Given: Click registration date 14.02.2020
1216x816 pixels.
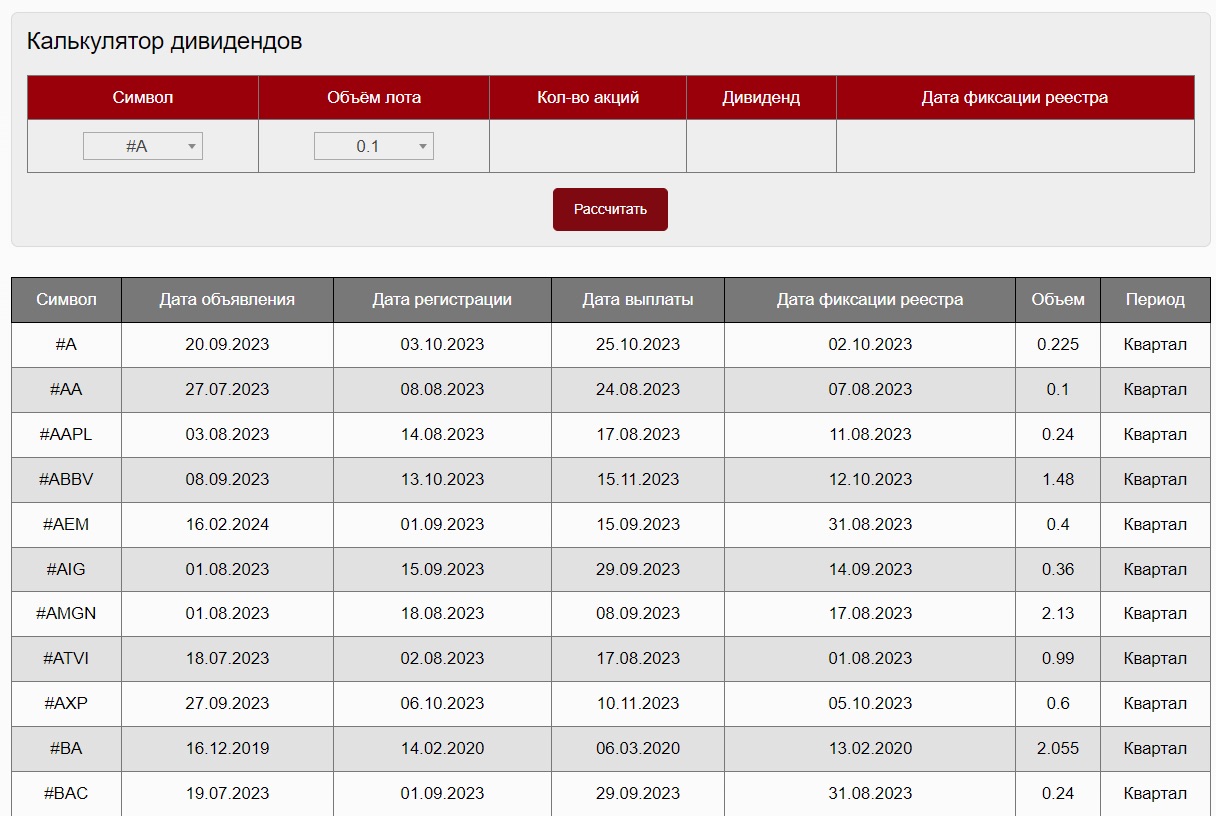Looking at the screenshot, I should click(x=442, y=749).
